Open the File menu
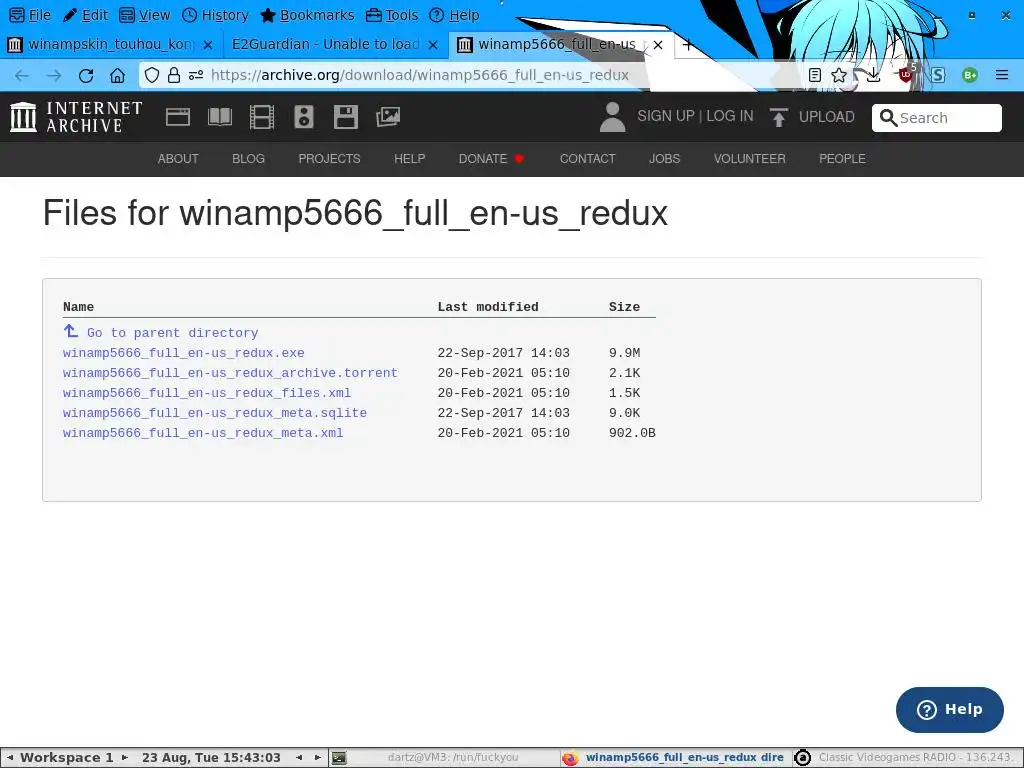This screenshot has height=768, width=1024. coord(30,15)
